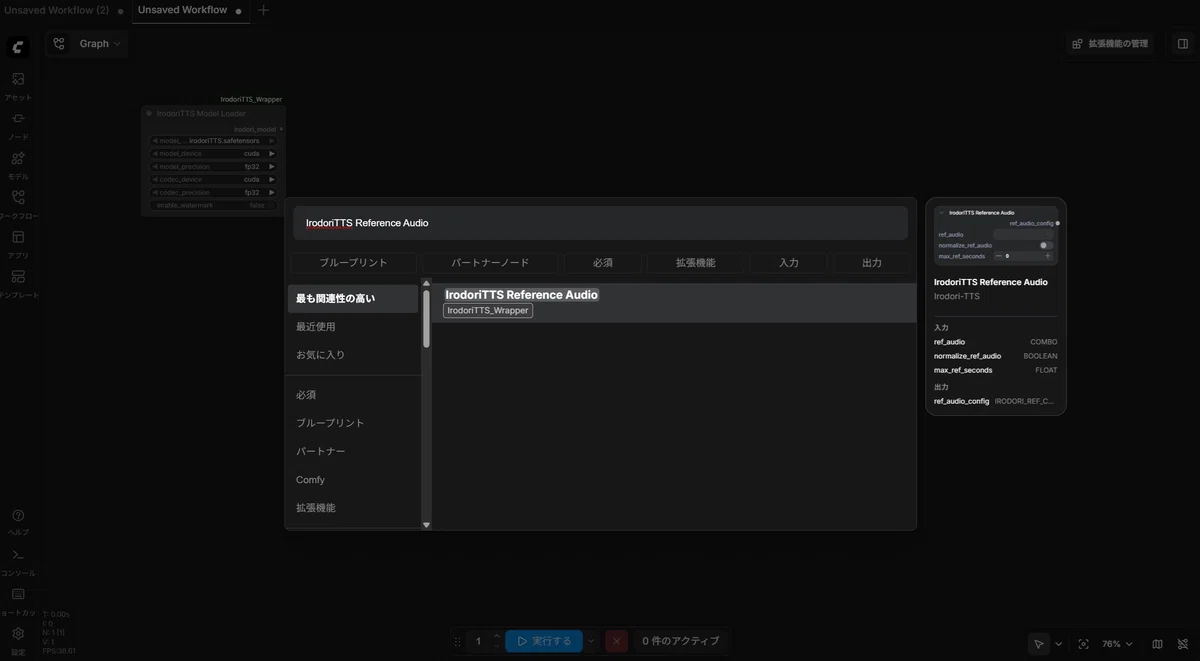This screenshot has height=661, width=1200.
Task: Open the モデル (Models) sidebar panel
Action: [18, 164]
